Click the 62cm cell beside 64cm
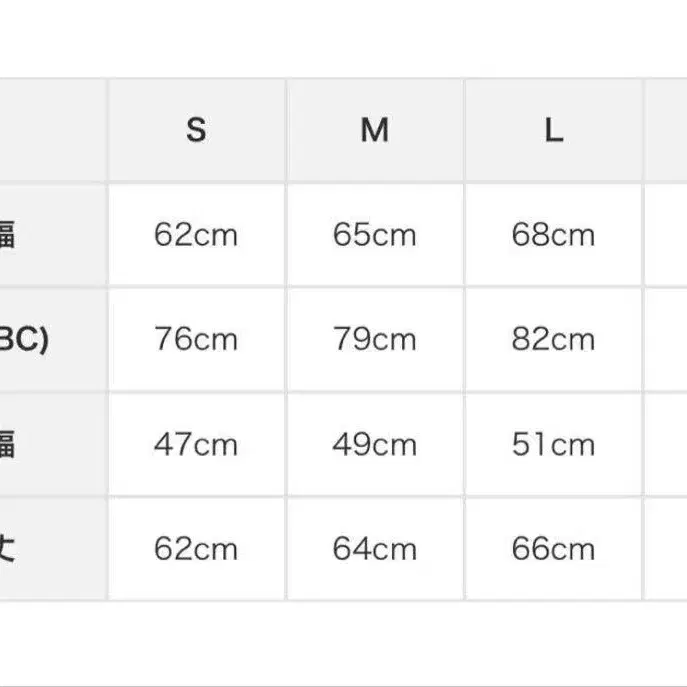Screen dimensions: 687x687 pyautogui.click(x=196, y=549)
